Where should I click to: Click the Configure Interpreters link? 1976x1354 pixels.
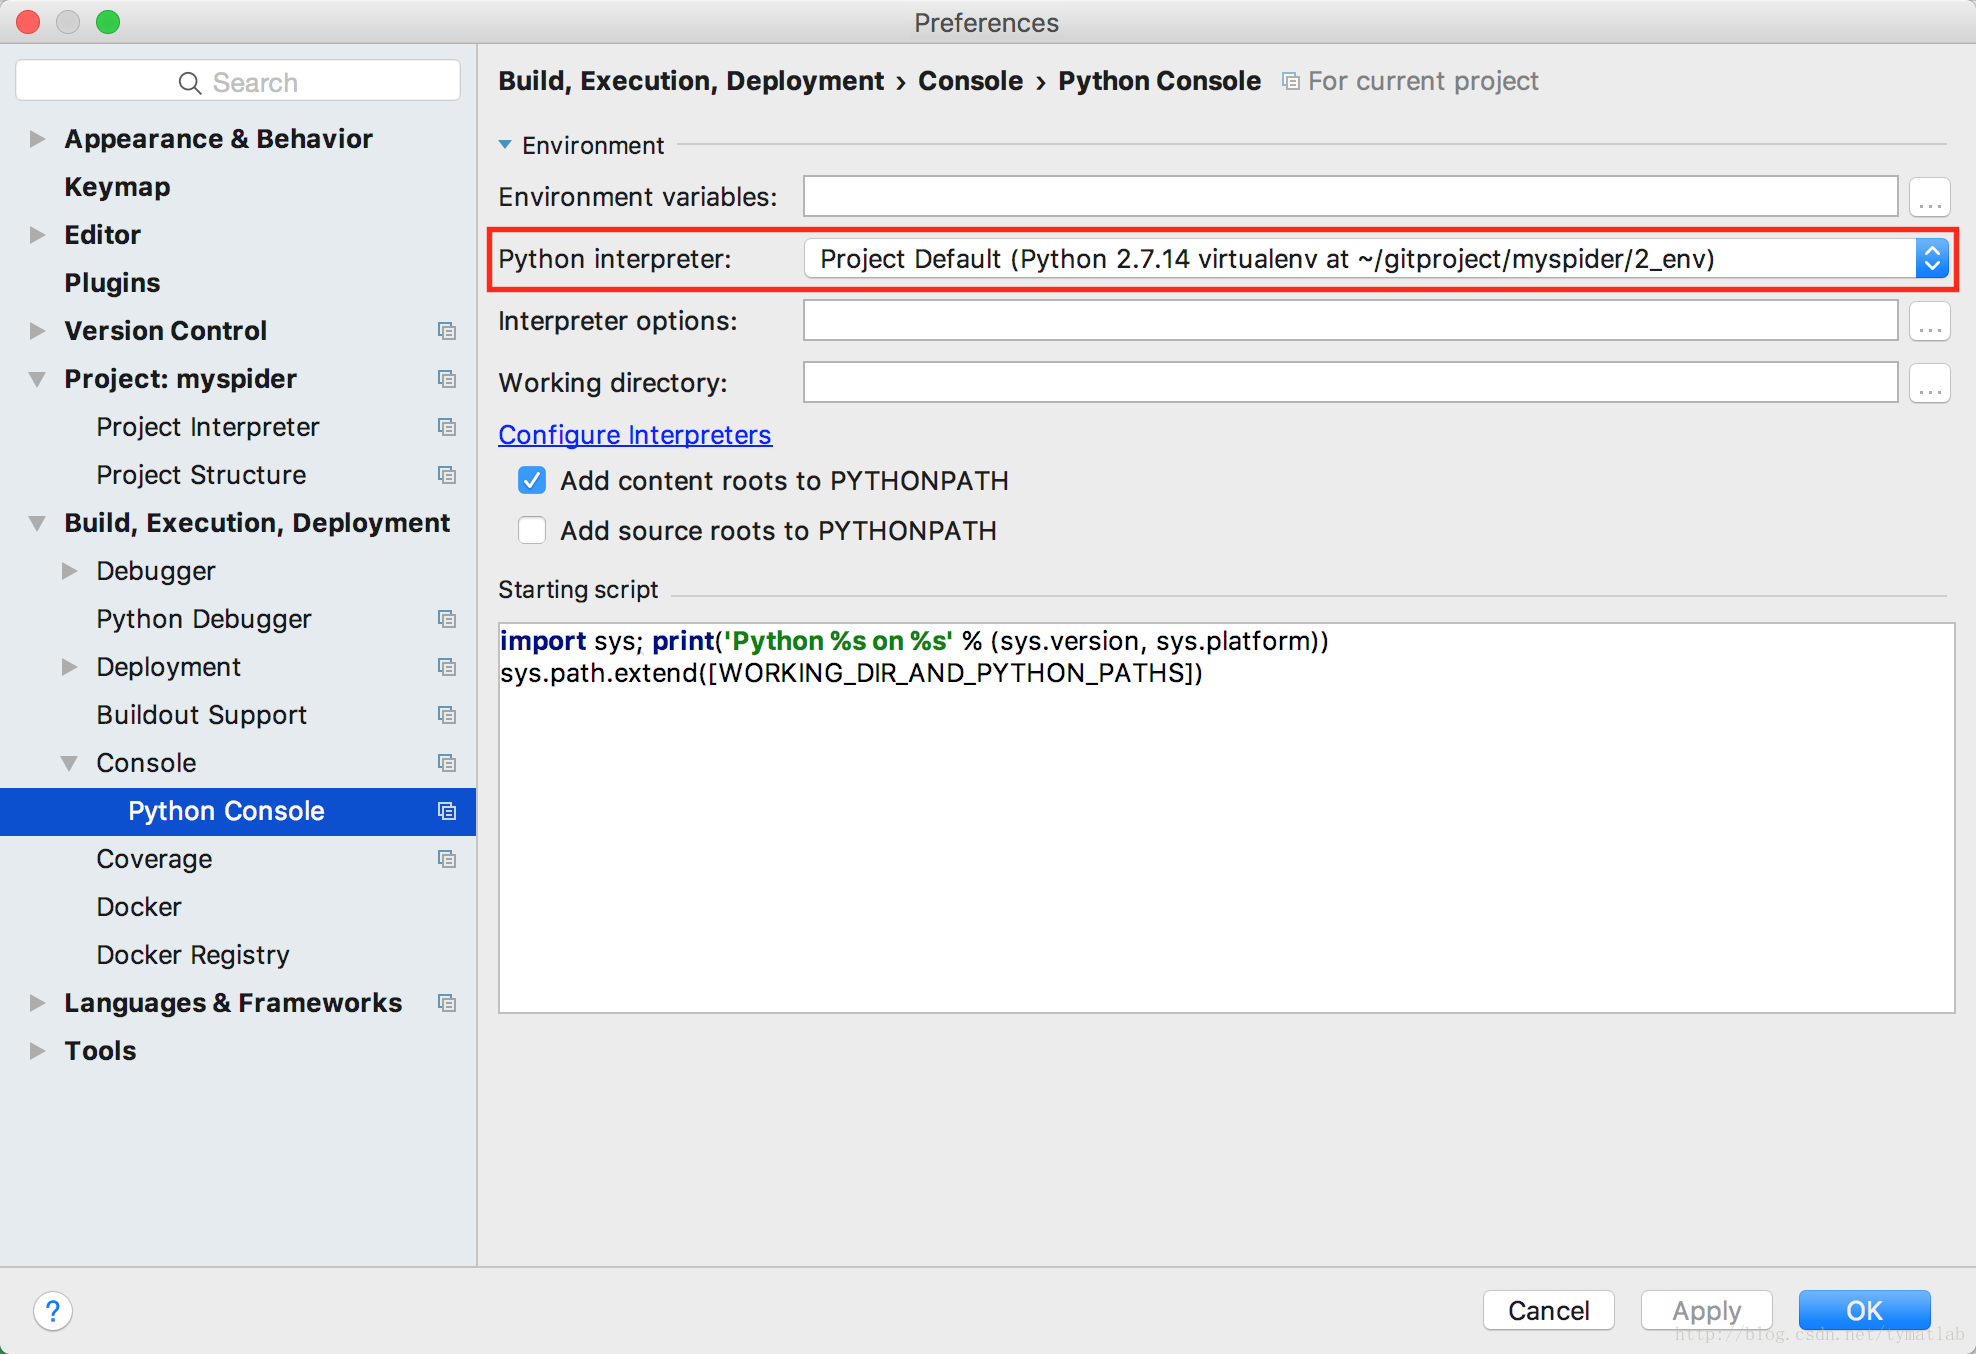[635, 435]
